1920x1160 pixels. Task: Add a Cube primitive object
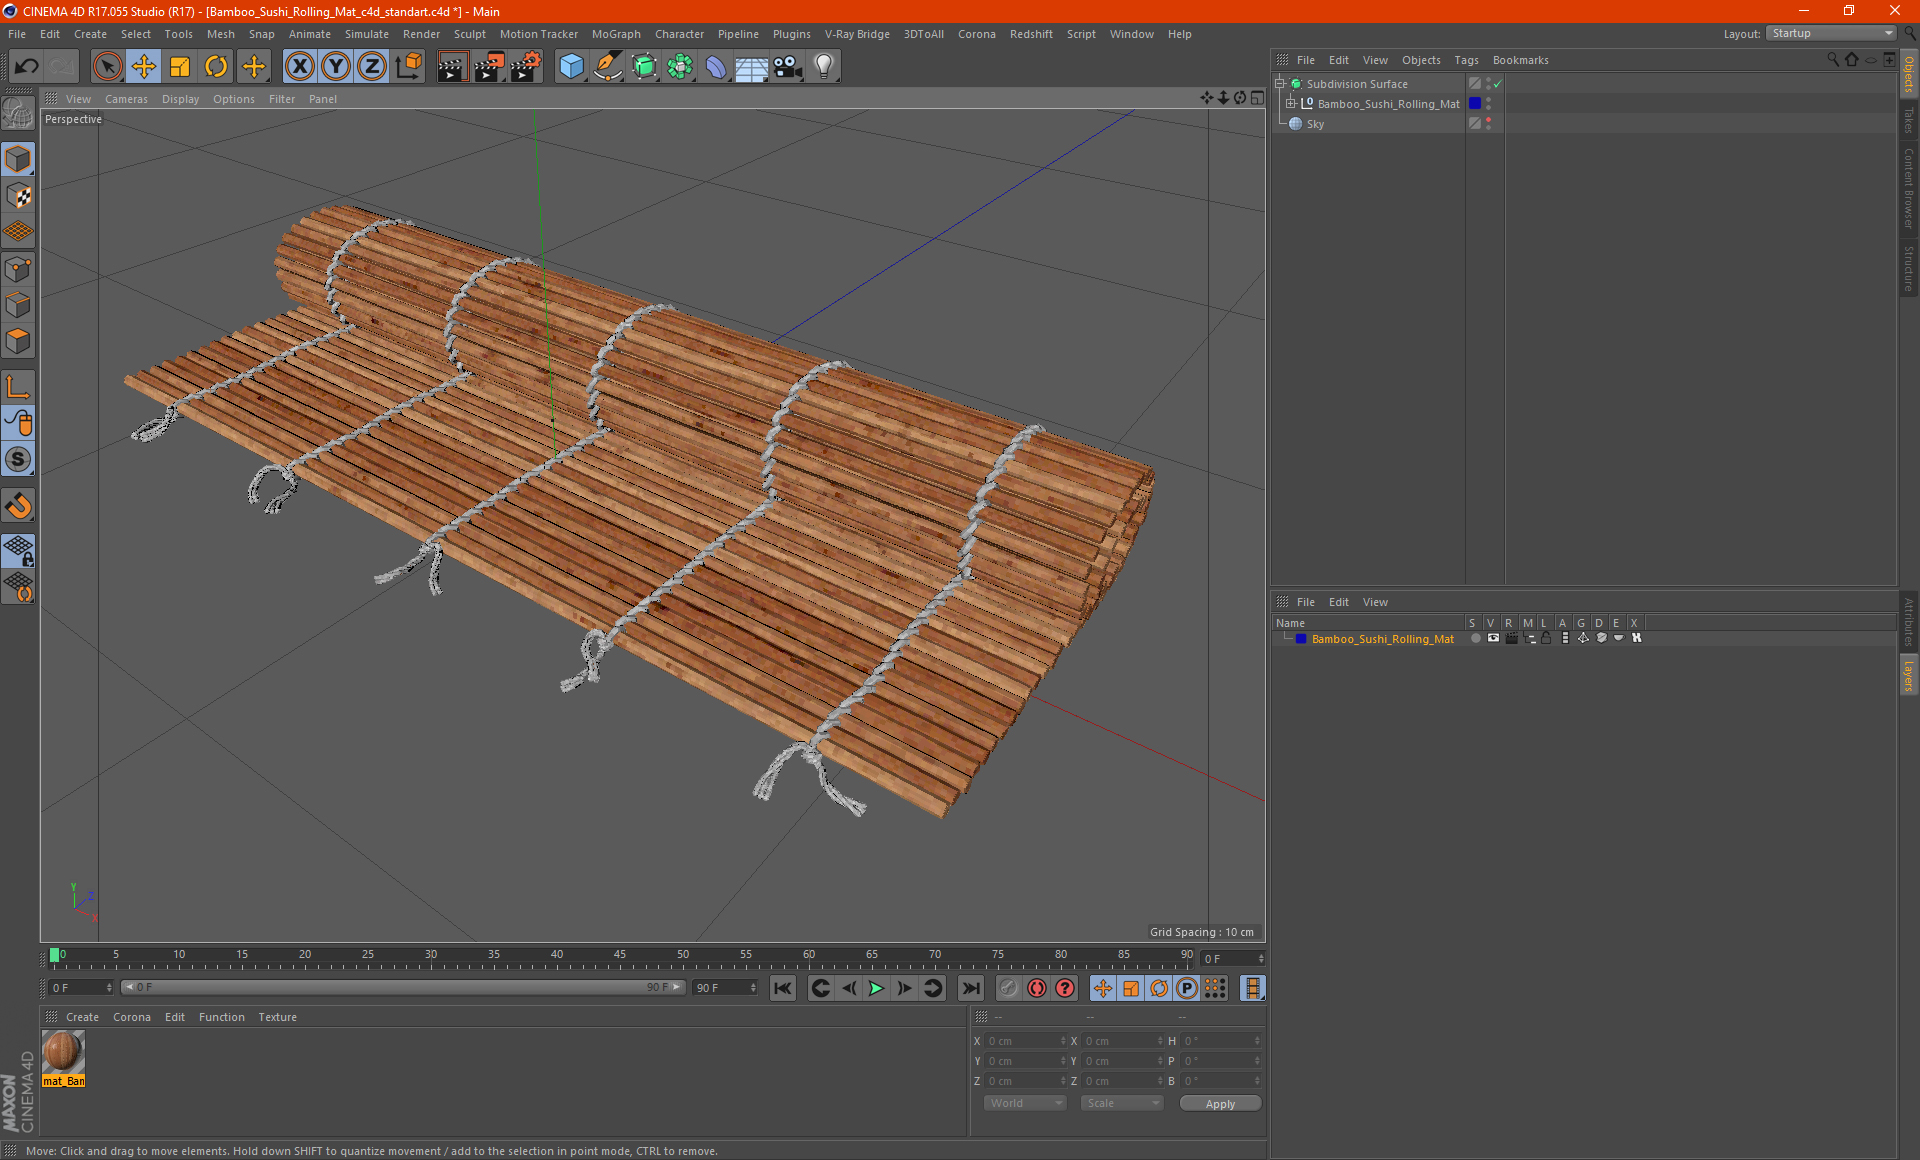tap(571, 66)
